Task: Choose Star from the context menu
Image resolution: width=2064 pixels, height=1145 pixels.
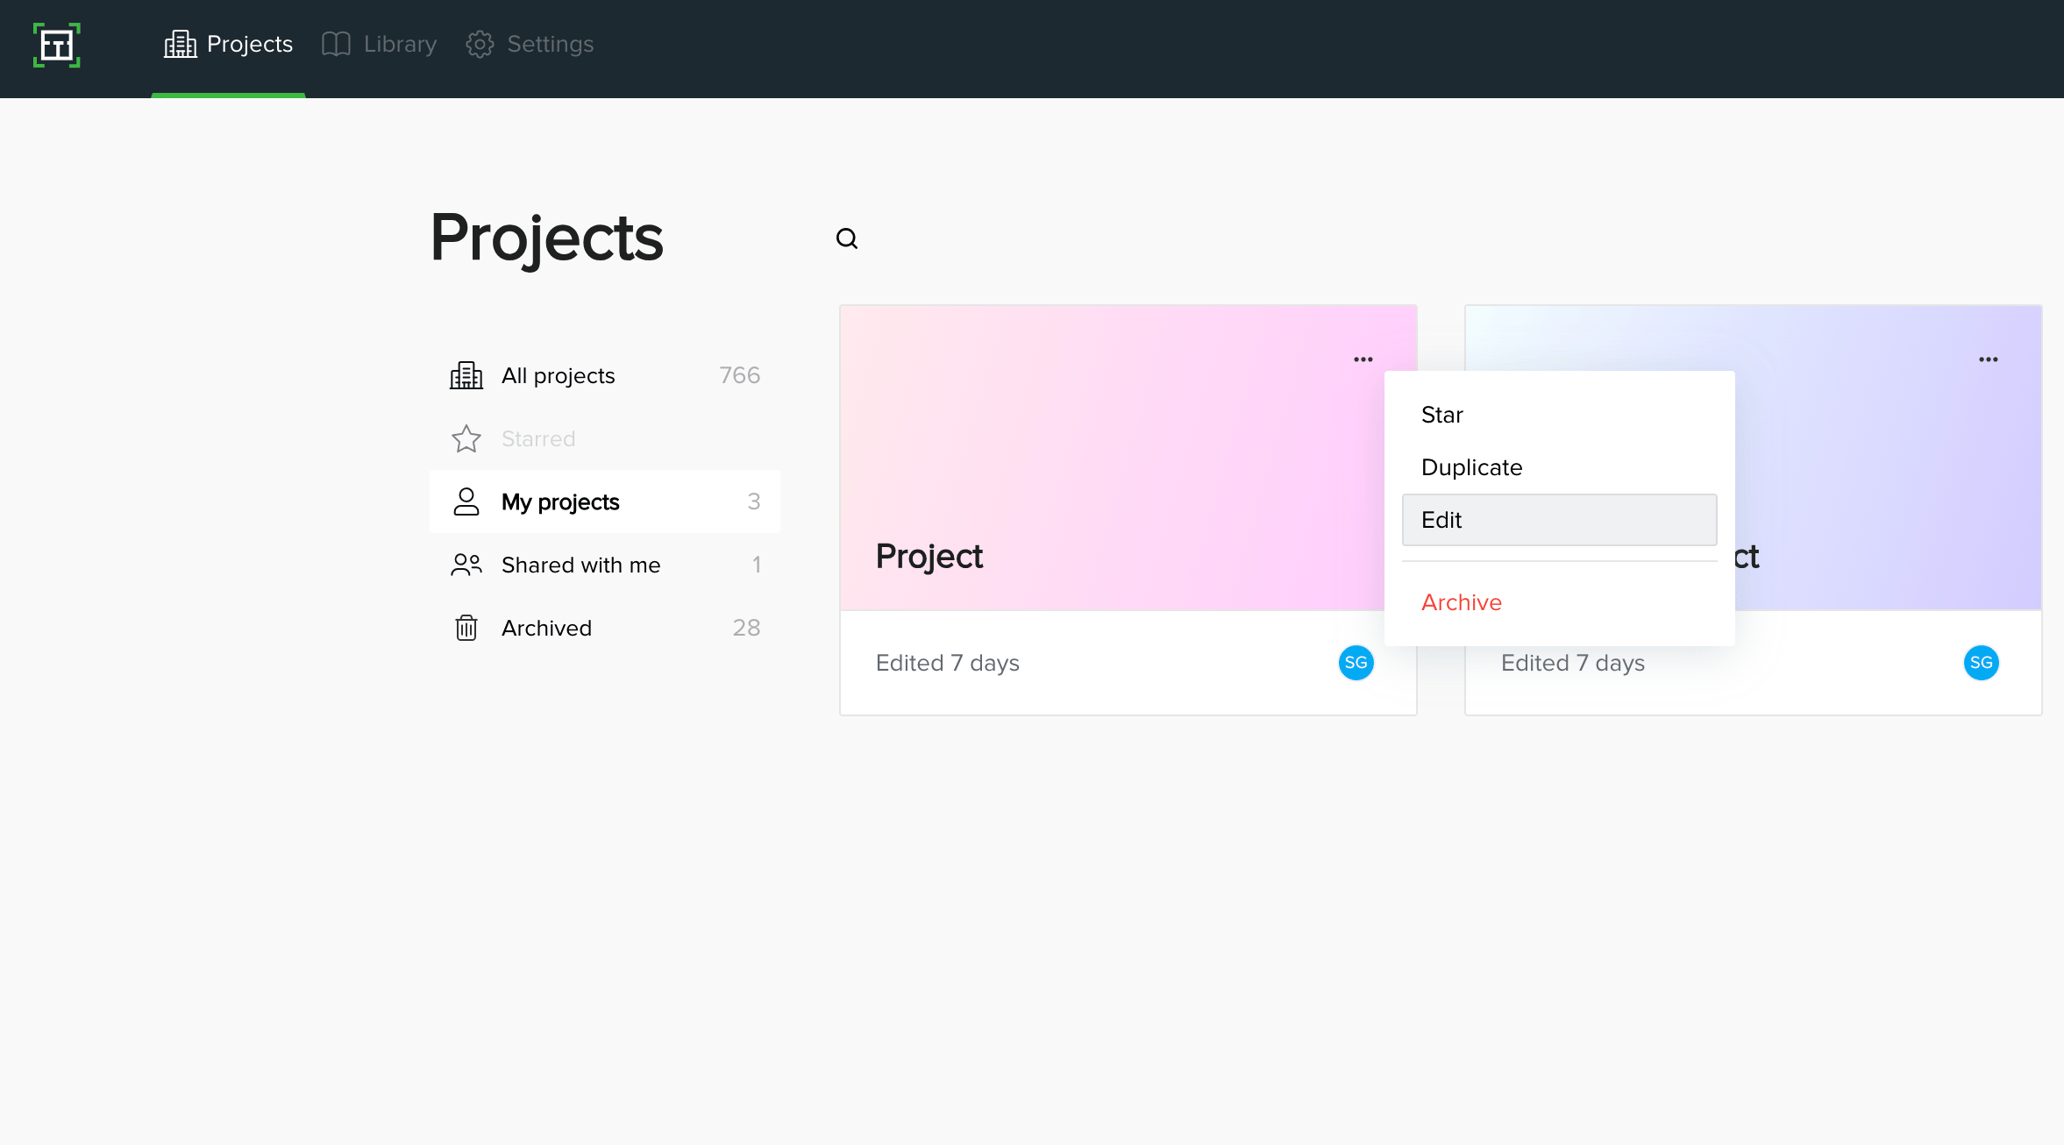Action: [1442, 415]
